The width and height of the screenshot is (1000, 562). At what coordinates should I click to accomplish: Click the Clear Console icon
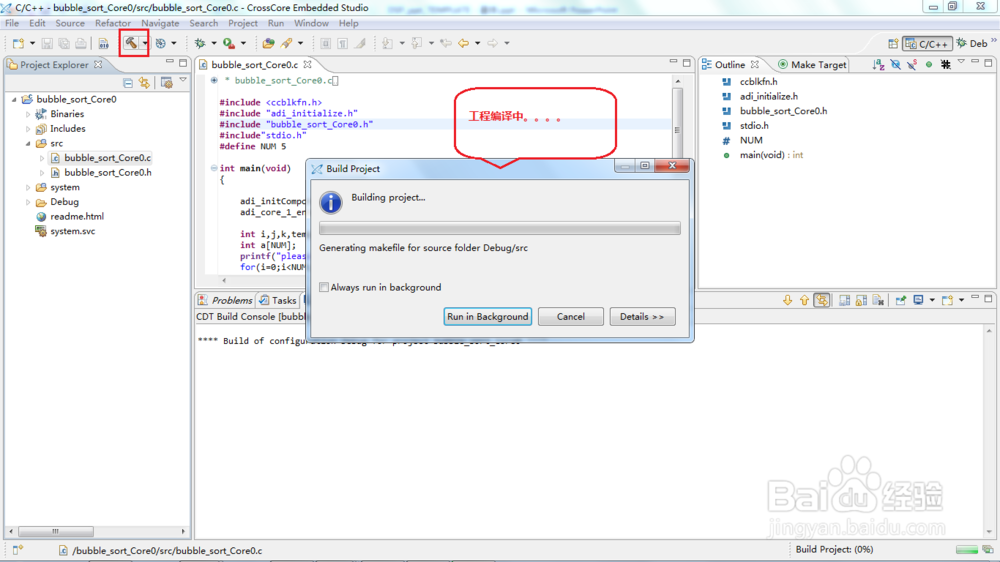click(x=878, y=300)
